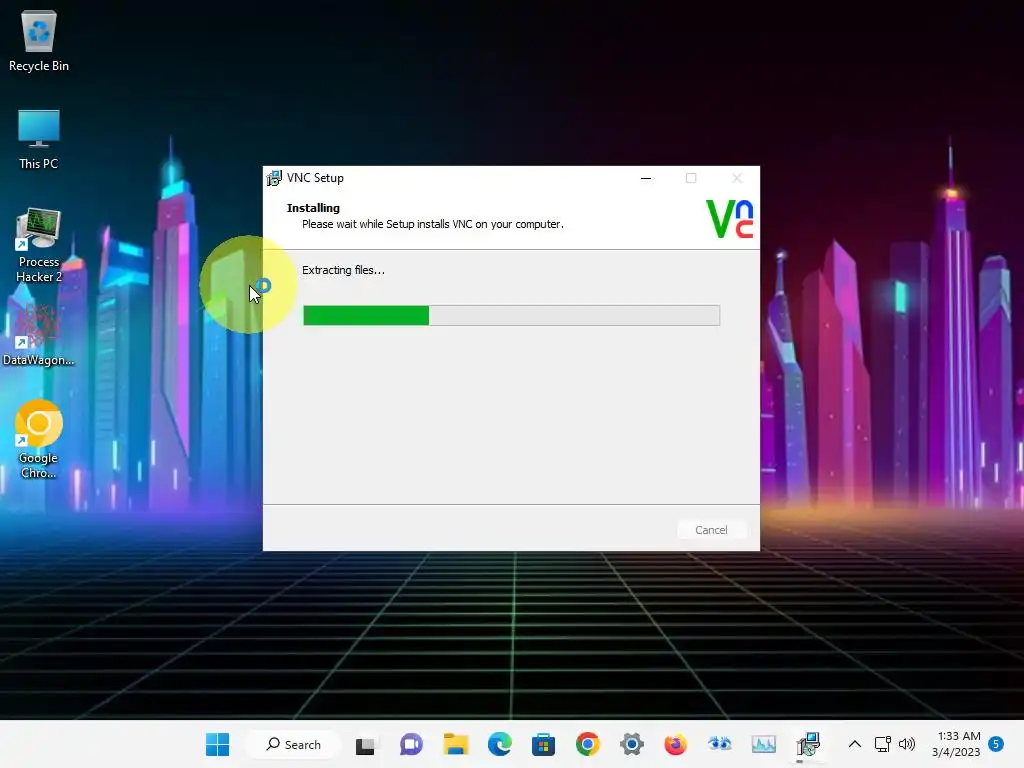The width and height of the screenshot is (1024, 768).
Task: Open Settings gear in the taskbar
Action: pos(632,744)
